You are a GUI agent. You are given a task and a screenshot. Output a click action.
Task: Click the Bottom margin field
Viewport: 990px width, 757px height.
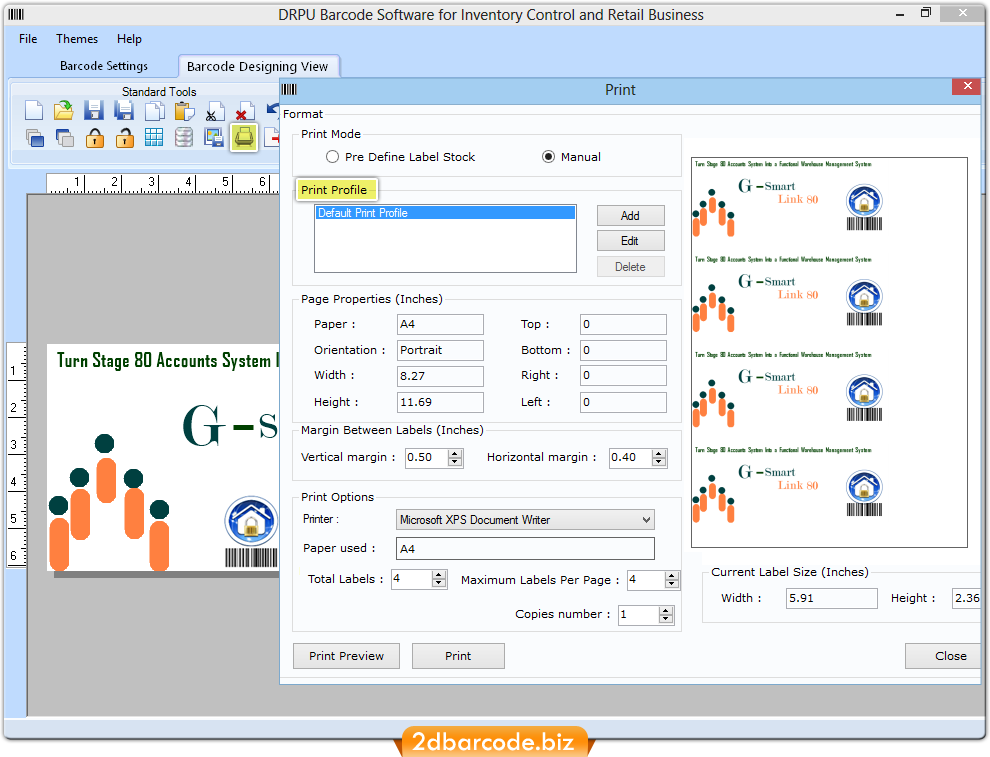pos(623,350)
